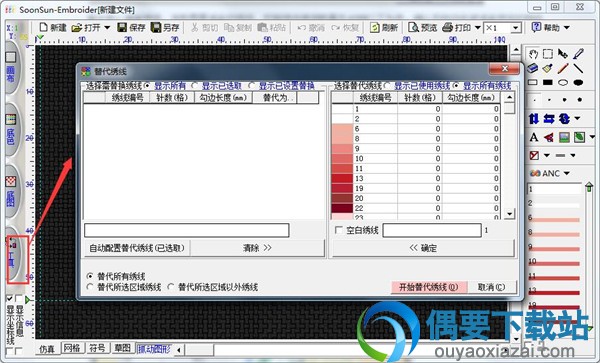Screen dimensions: 600x363
Task: Select 显示所有 radio in left group
Action: pyautogui.click(x=147, y=86)
